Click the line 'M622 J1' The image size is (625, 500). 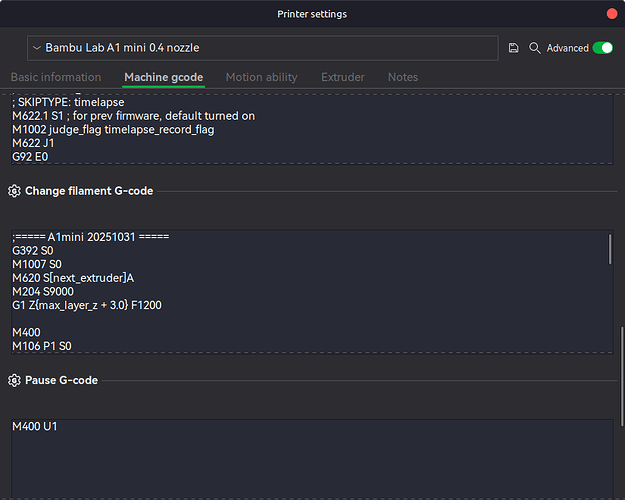pyautogui.click(x=33, y=143)
